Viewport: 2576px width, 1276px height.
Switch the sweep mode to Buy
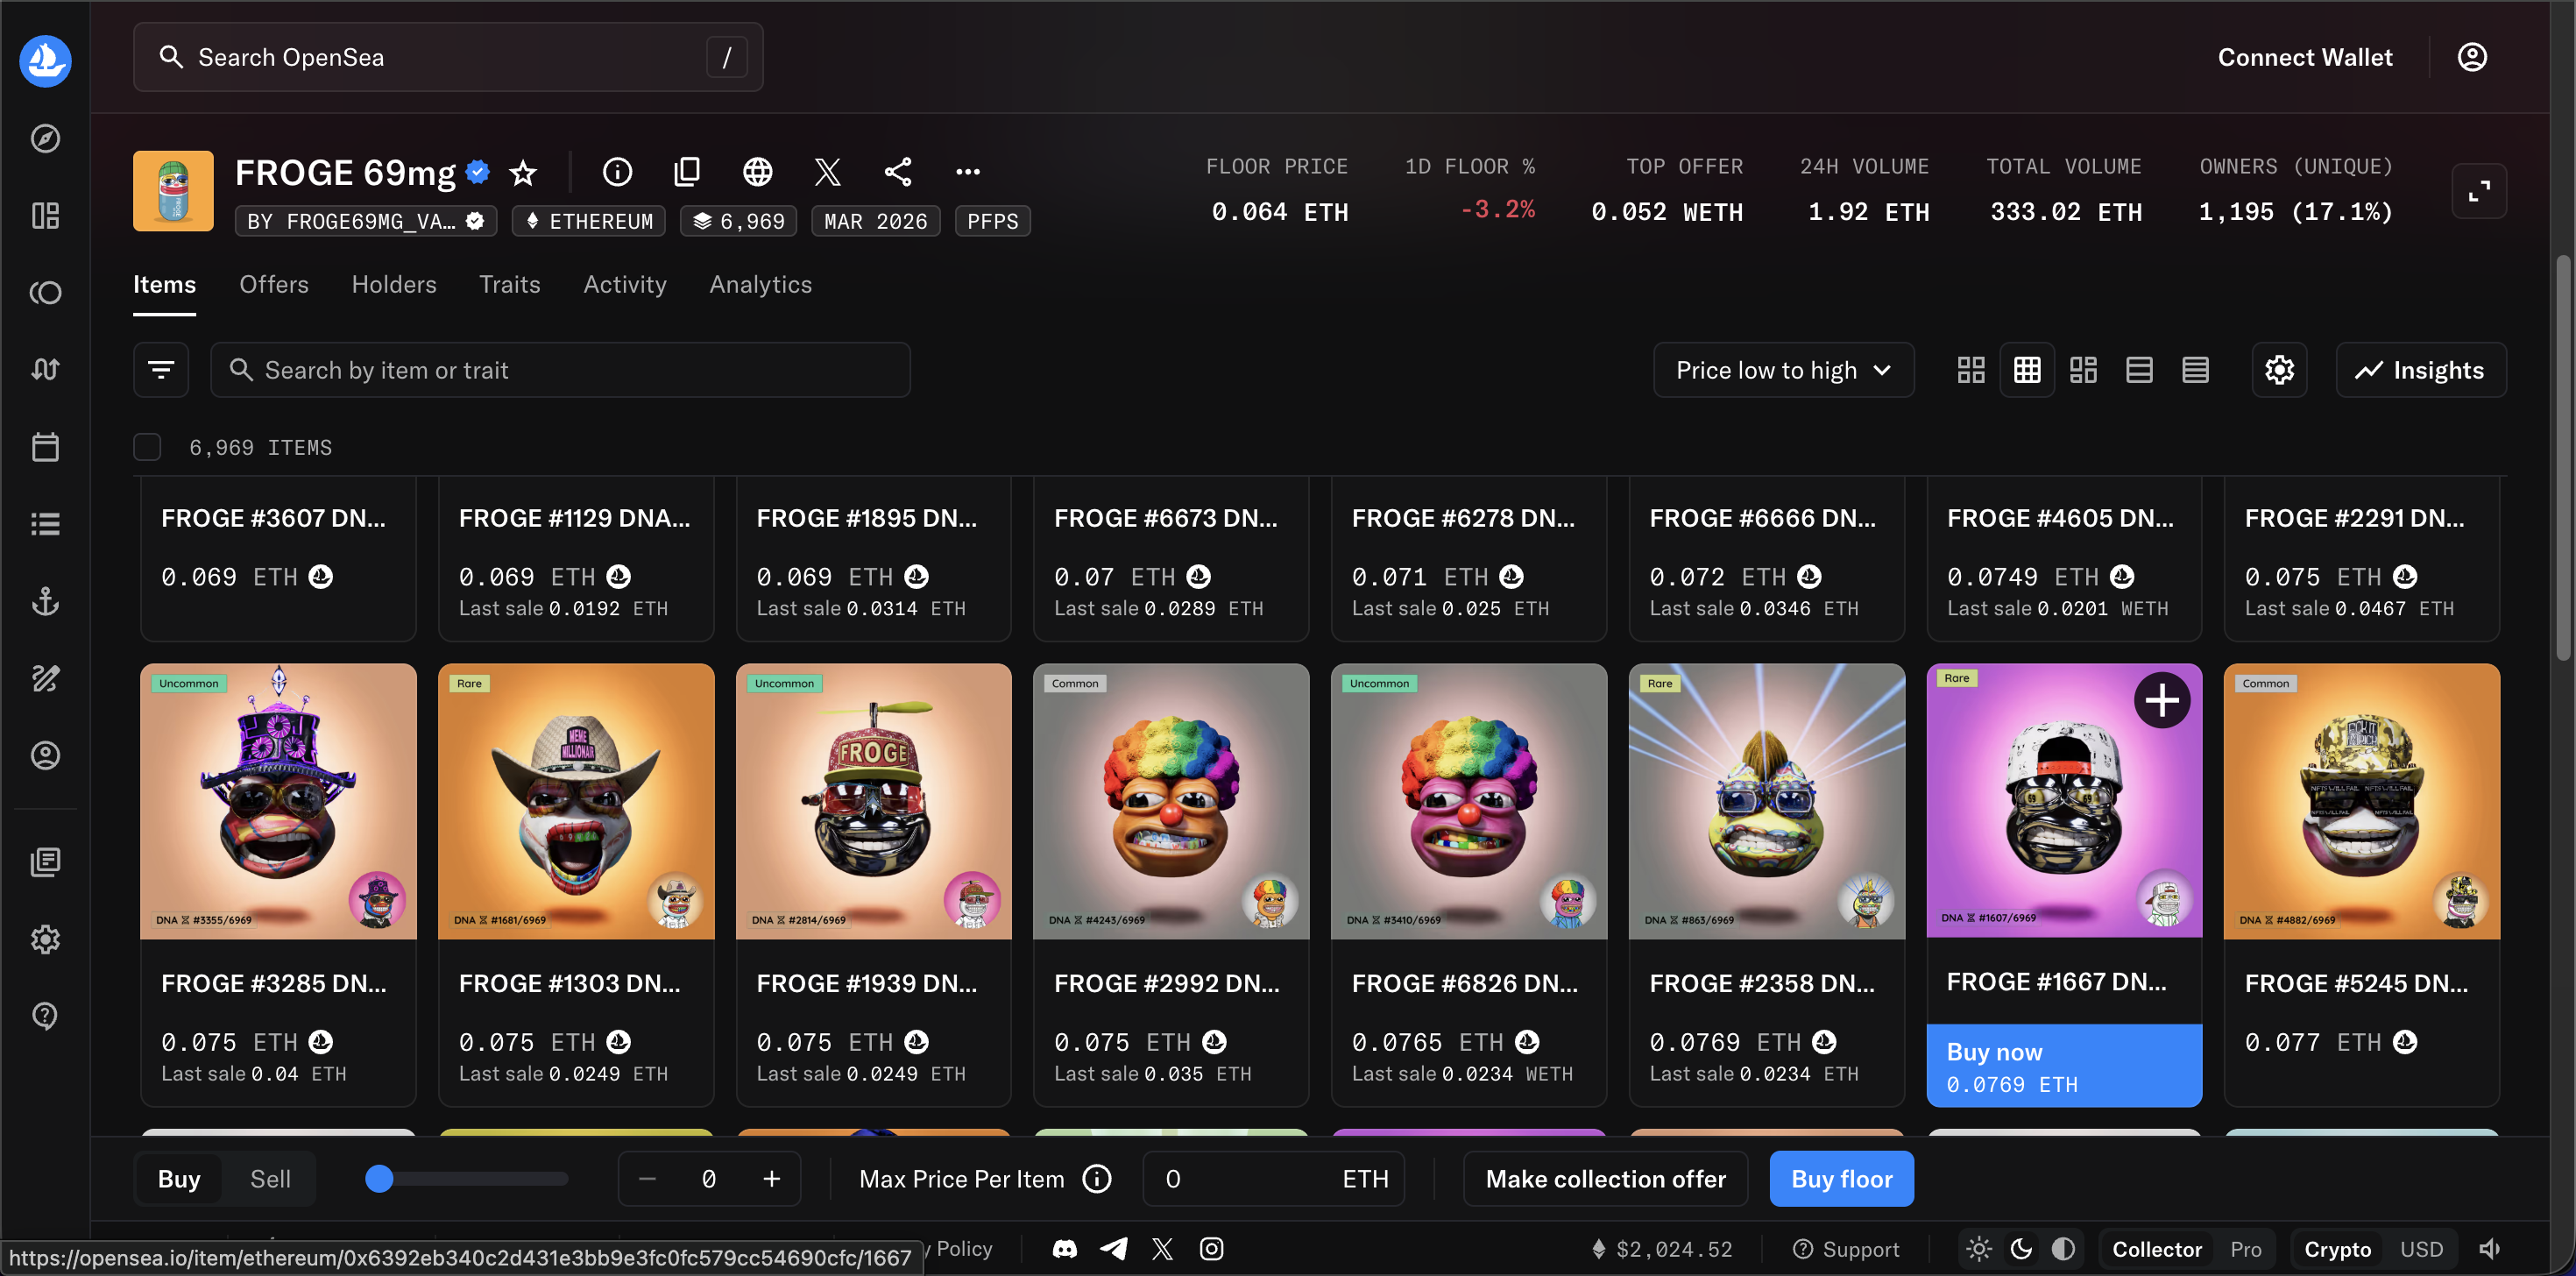179,1179
